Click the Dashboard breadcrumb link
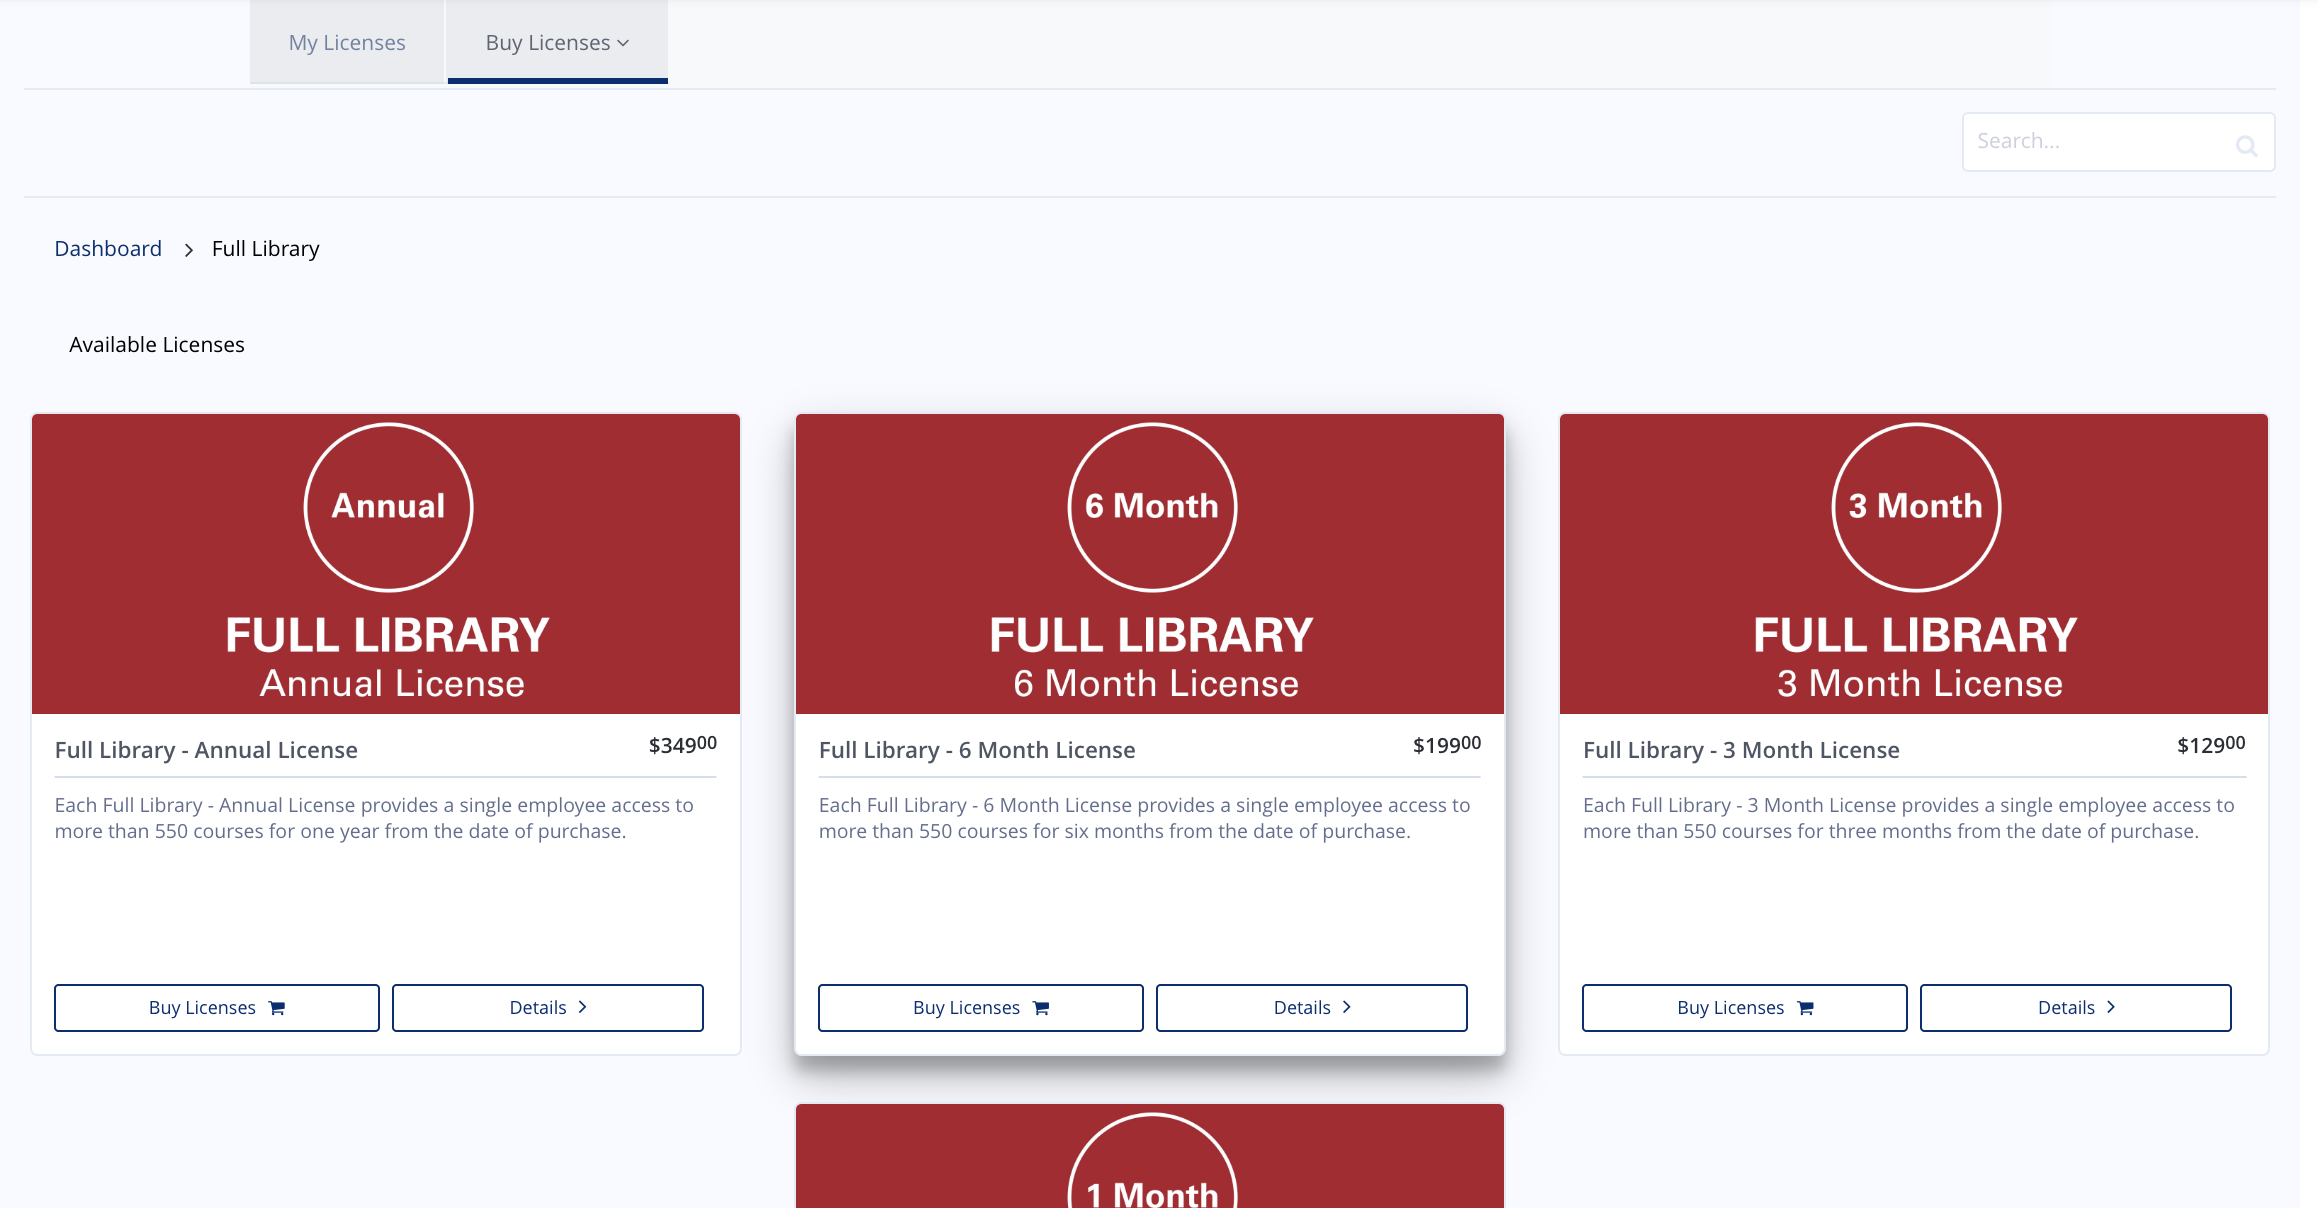Viewport: 2318px width, 1208px height. click(107, 247)
